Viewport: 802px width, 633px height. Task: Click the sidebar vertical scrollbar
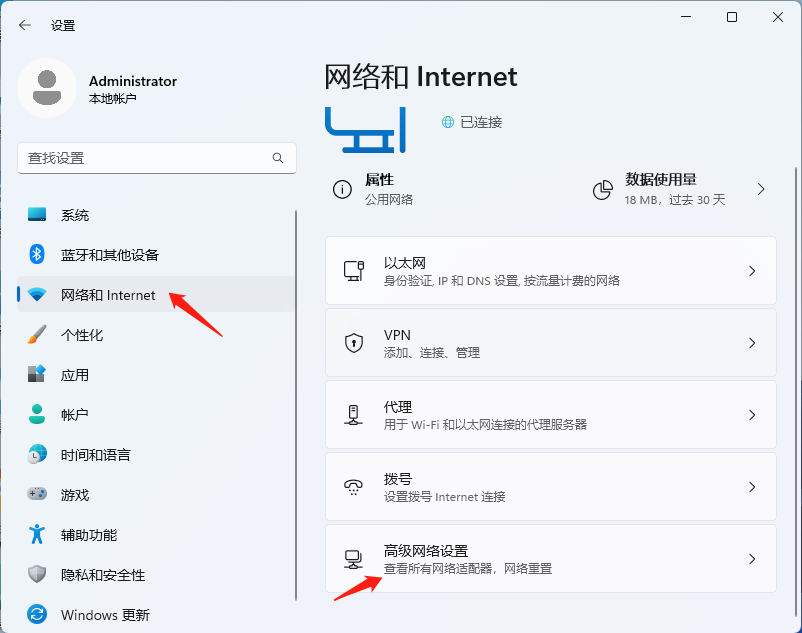point(296,405)
